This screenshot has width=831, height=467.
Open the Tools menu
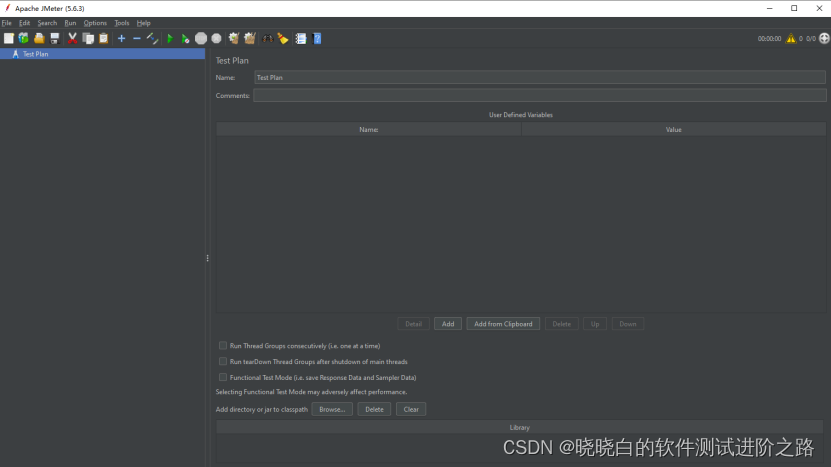click(x=121, y=23)
